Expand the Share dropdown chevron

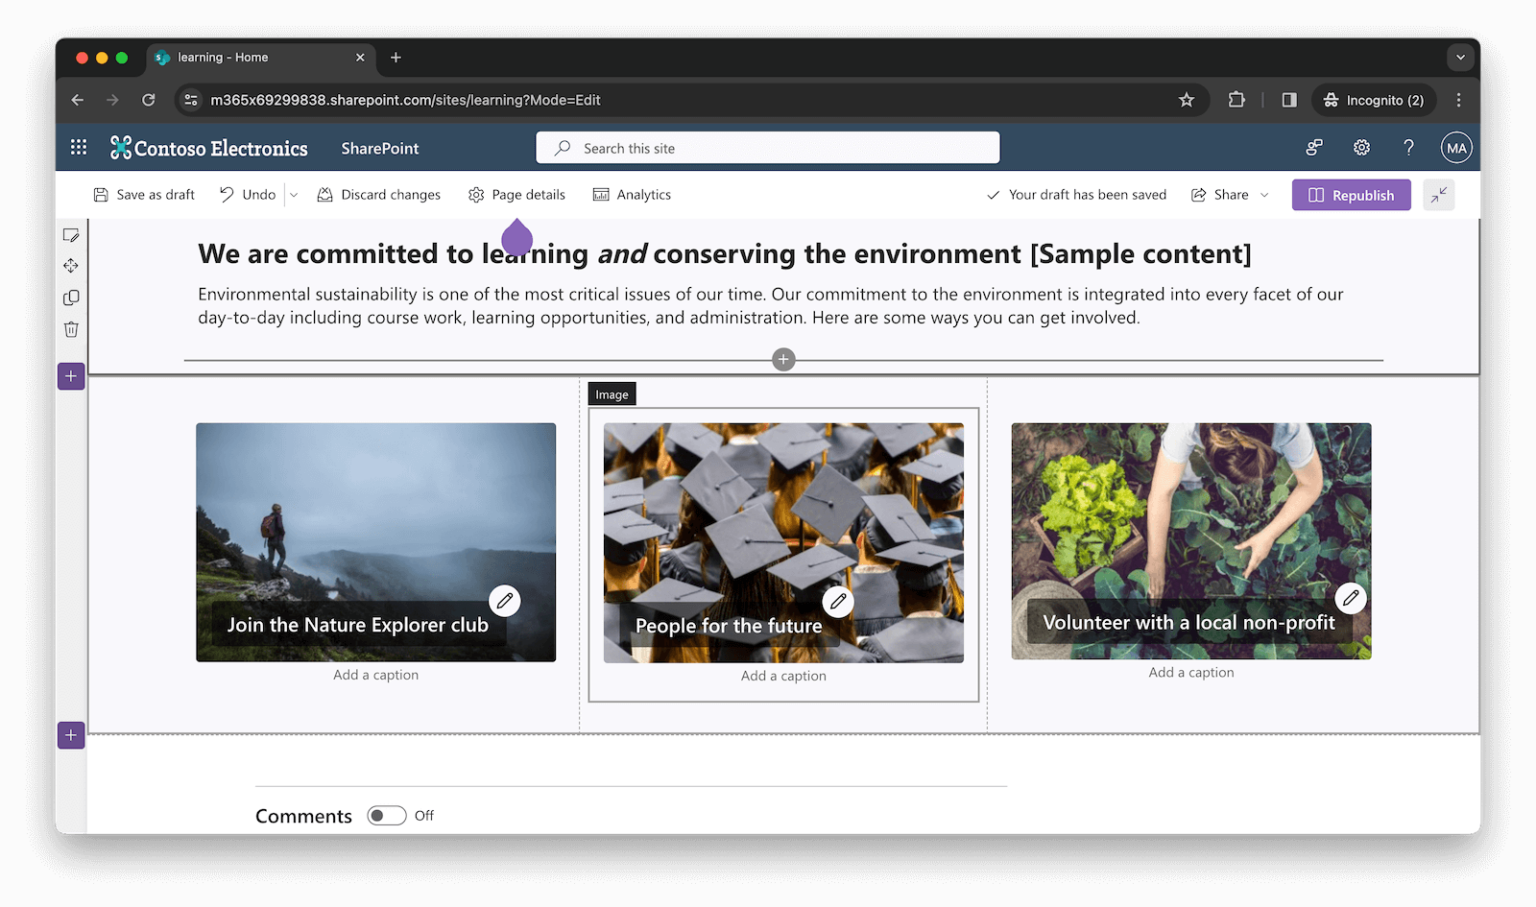pos(1264,195)
